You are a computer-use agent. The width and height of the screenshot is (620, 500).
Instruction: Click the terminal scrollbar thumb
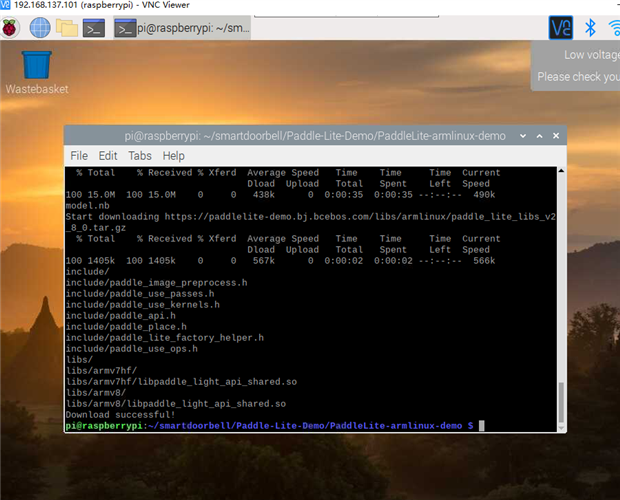click(561, 402)
